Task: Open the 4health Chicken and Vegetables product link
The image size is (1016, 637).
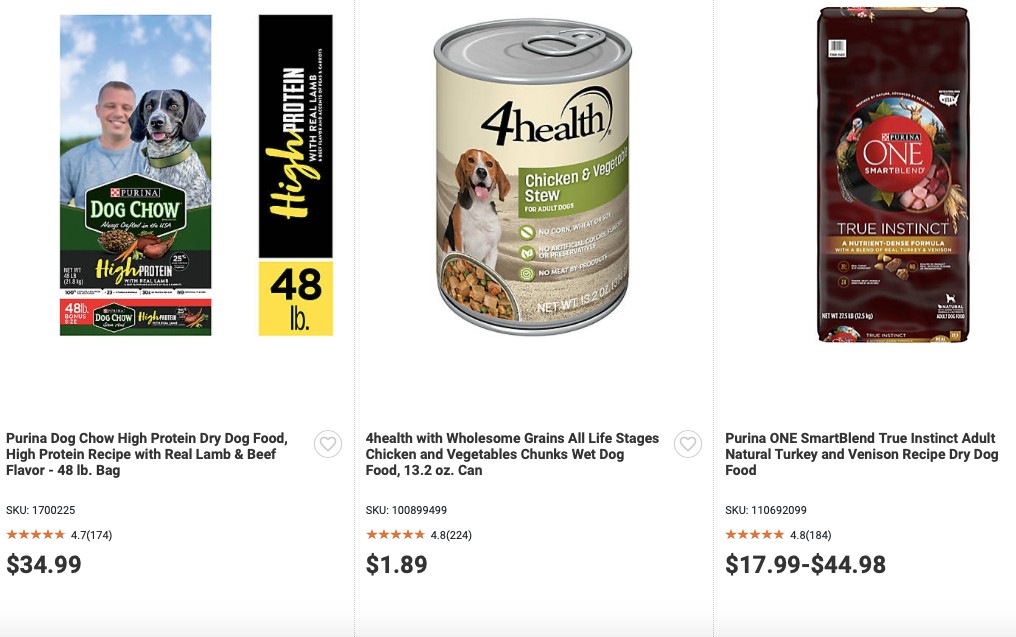Action: click(x=512, y=454)
